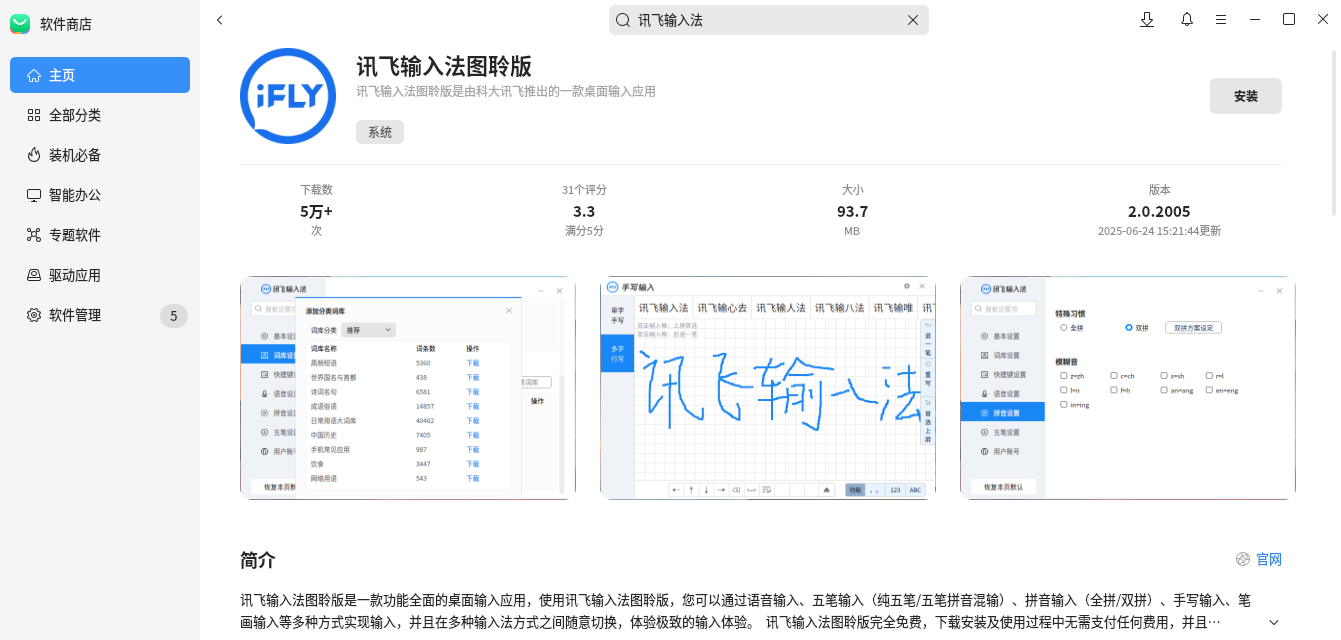The width and height of the screenshot is (1341, 640).
Task: Click the search magnifier icon
Action: point(623,20)
